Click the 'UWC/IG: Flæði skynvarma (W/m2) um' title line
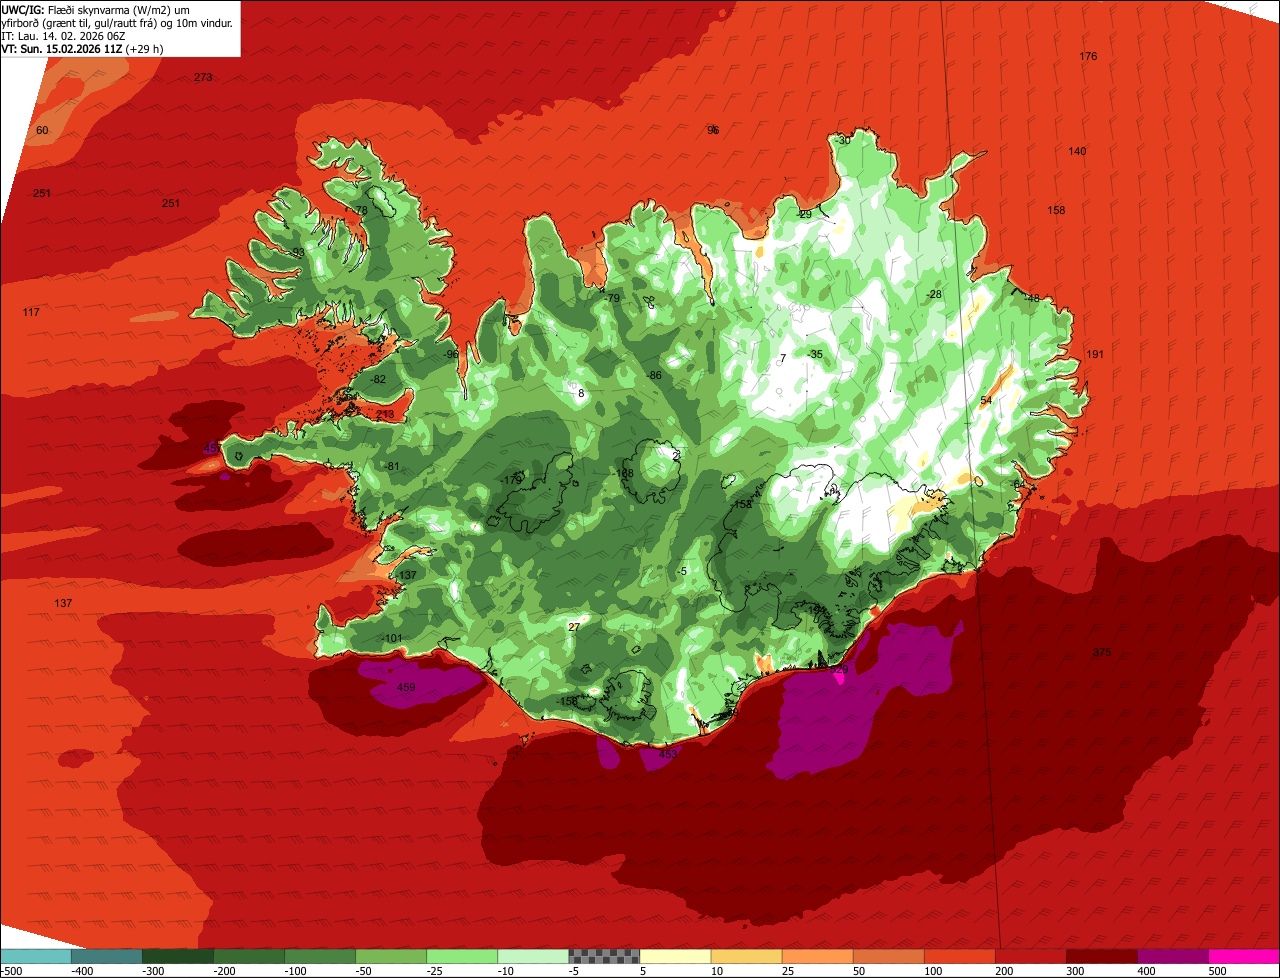This screenshot has width=1280, height=978. (x=96, y=9)
